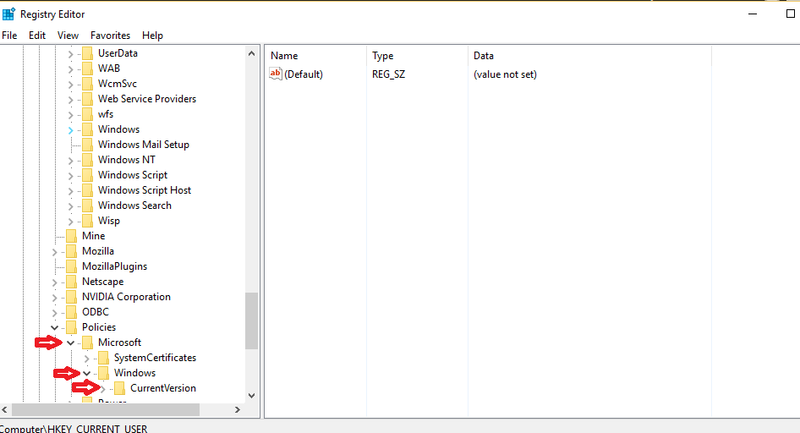
Task: Expand the UserData key
Action: point(70,54)
